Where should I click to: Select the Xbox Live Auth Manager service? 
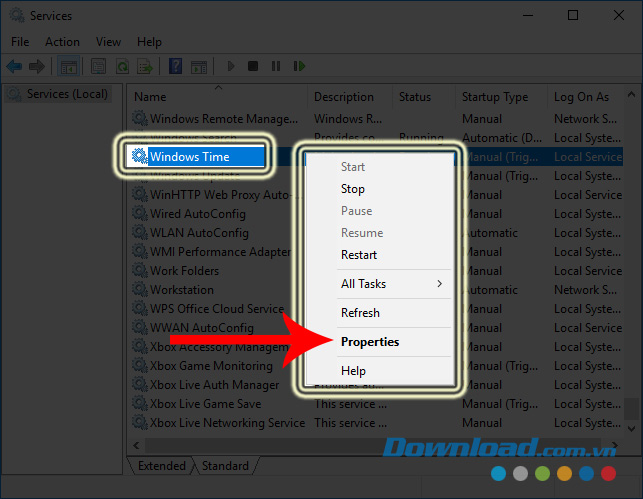214,385
